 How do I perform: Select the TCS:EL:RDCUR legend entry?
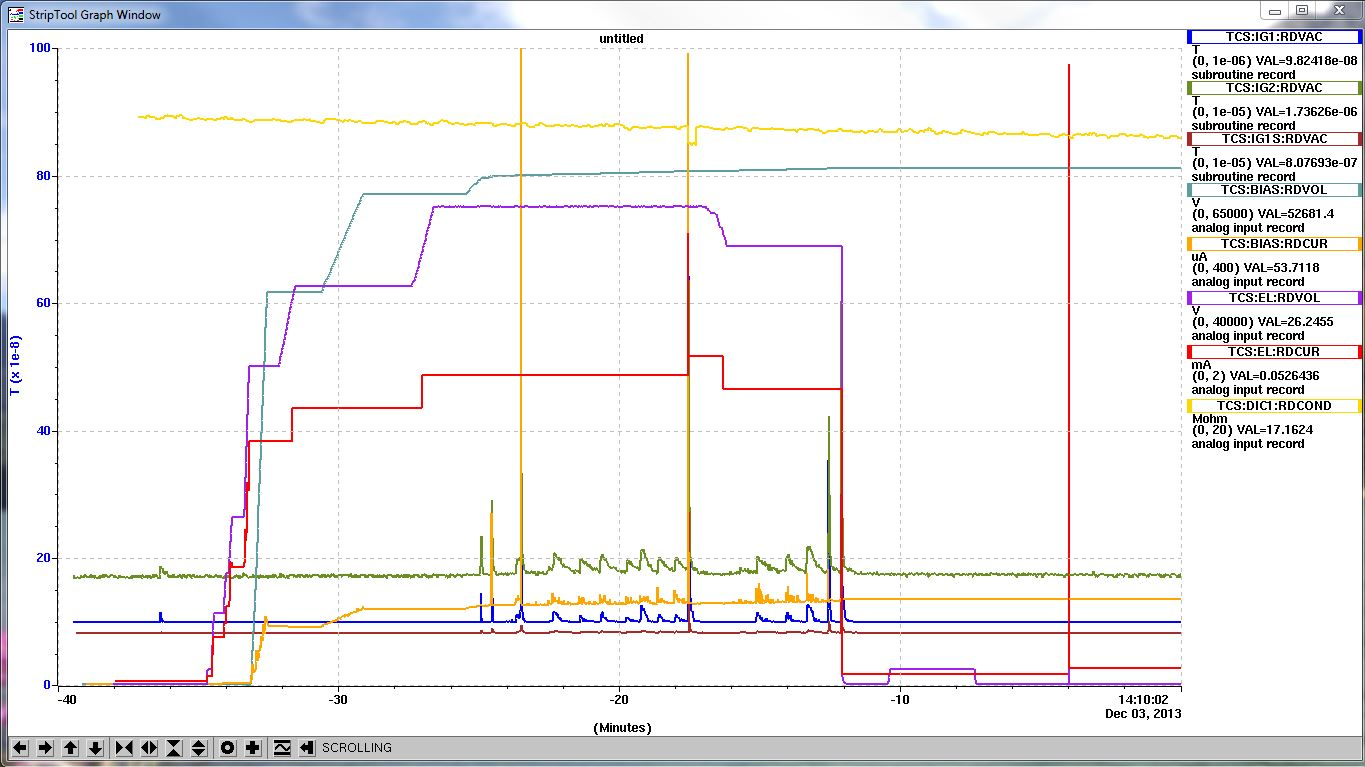click(1274, 352)
